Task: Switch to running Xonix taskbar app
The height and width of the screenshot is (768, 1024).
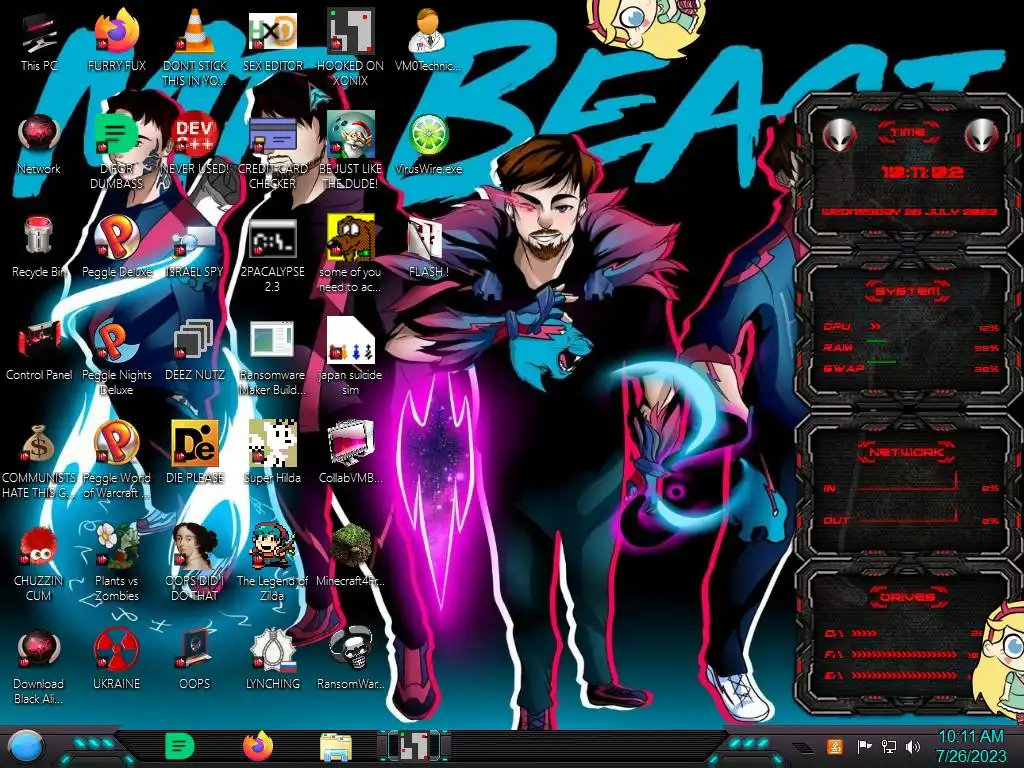Action: (414, 746)
